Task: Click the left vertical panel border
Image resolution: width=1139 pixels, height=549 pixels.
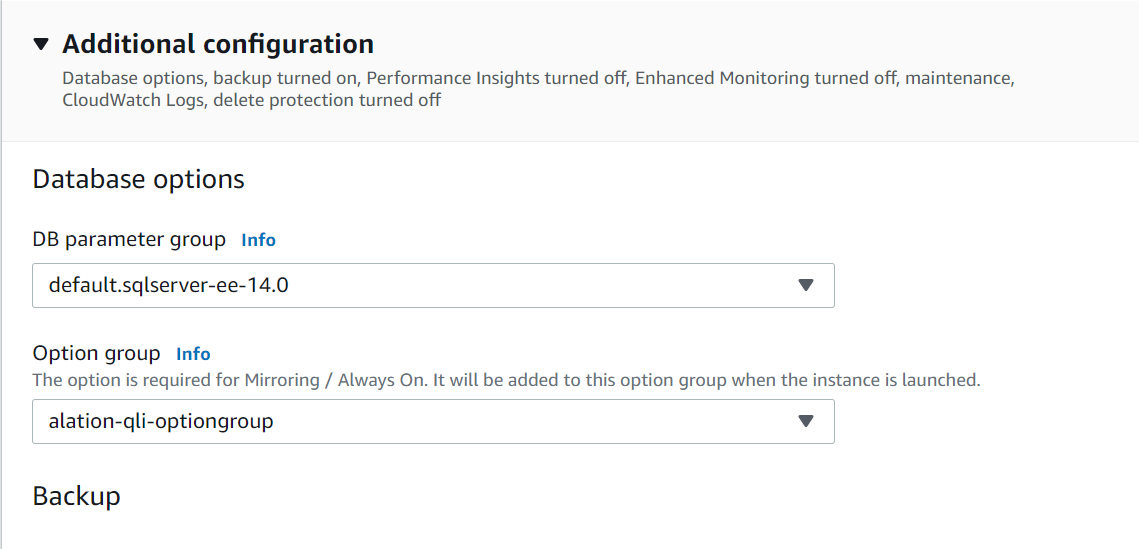Action: (x=1, y=274)
